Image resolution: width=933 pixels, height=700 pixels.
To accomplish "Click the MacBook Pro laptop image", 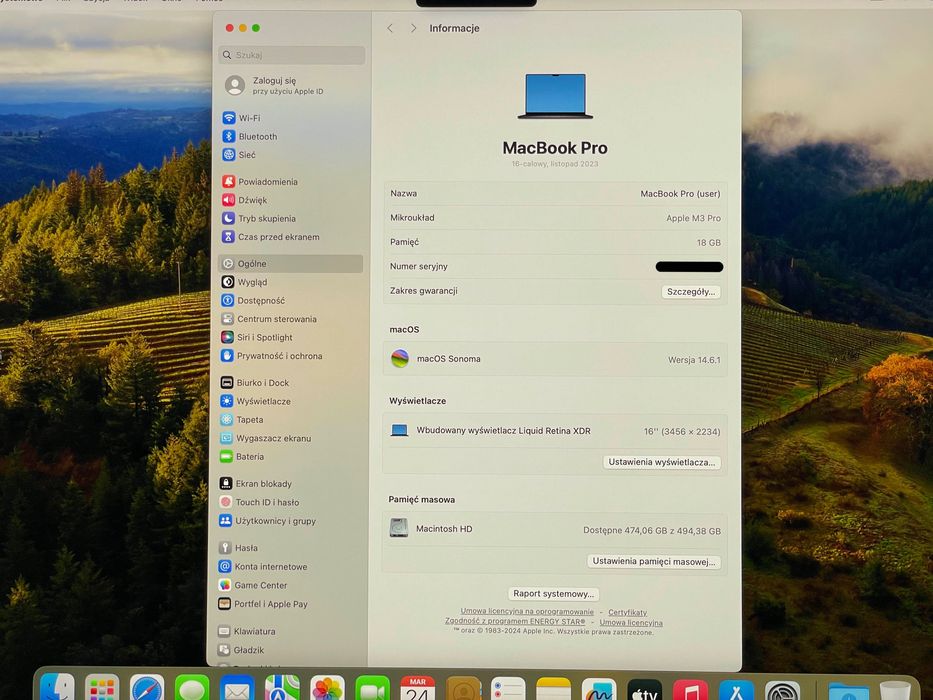I will (555, 96).
